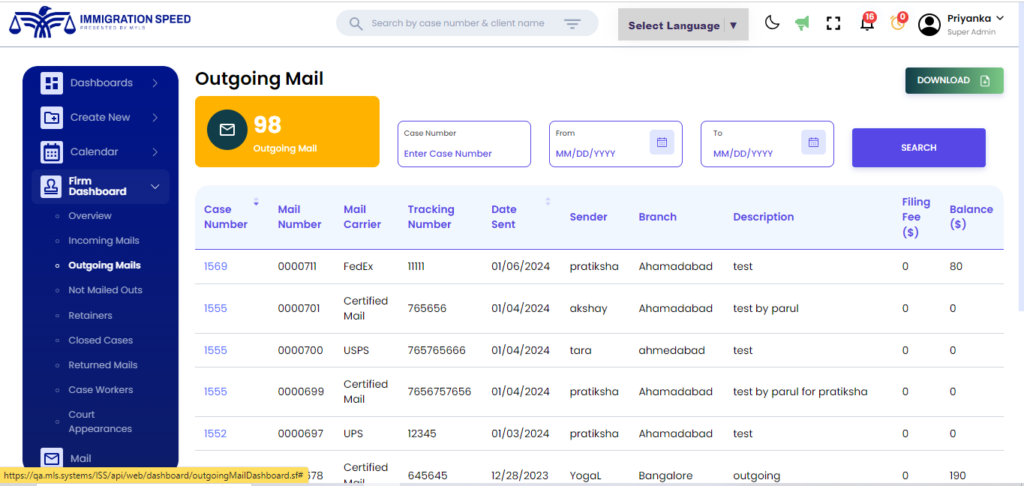
Task: Click the Balance ($) column header
Action: pyautogui.click(x=971, y=217)
